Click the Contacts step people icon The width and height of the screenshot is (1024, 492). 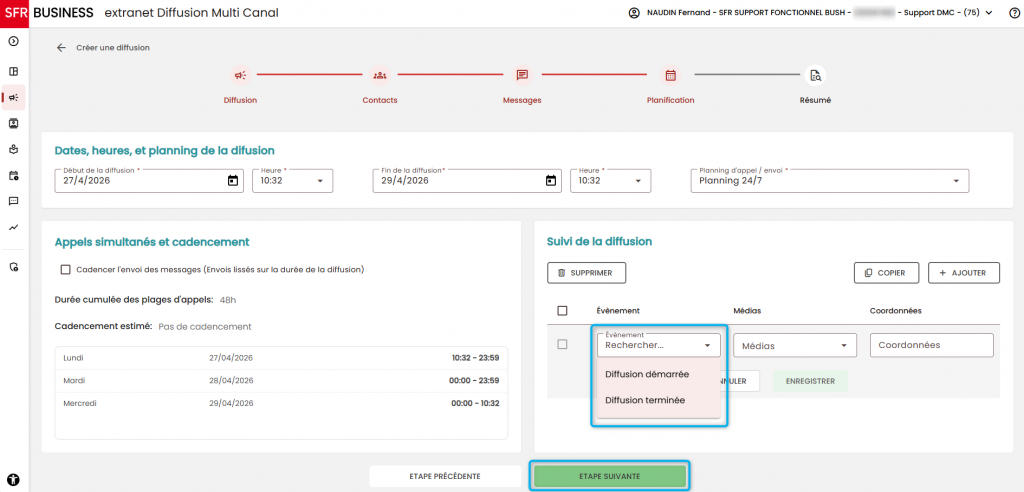tap(380, 75)
